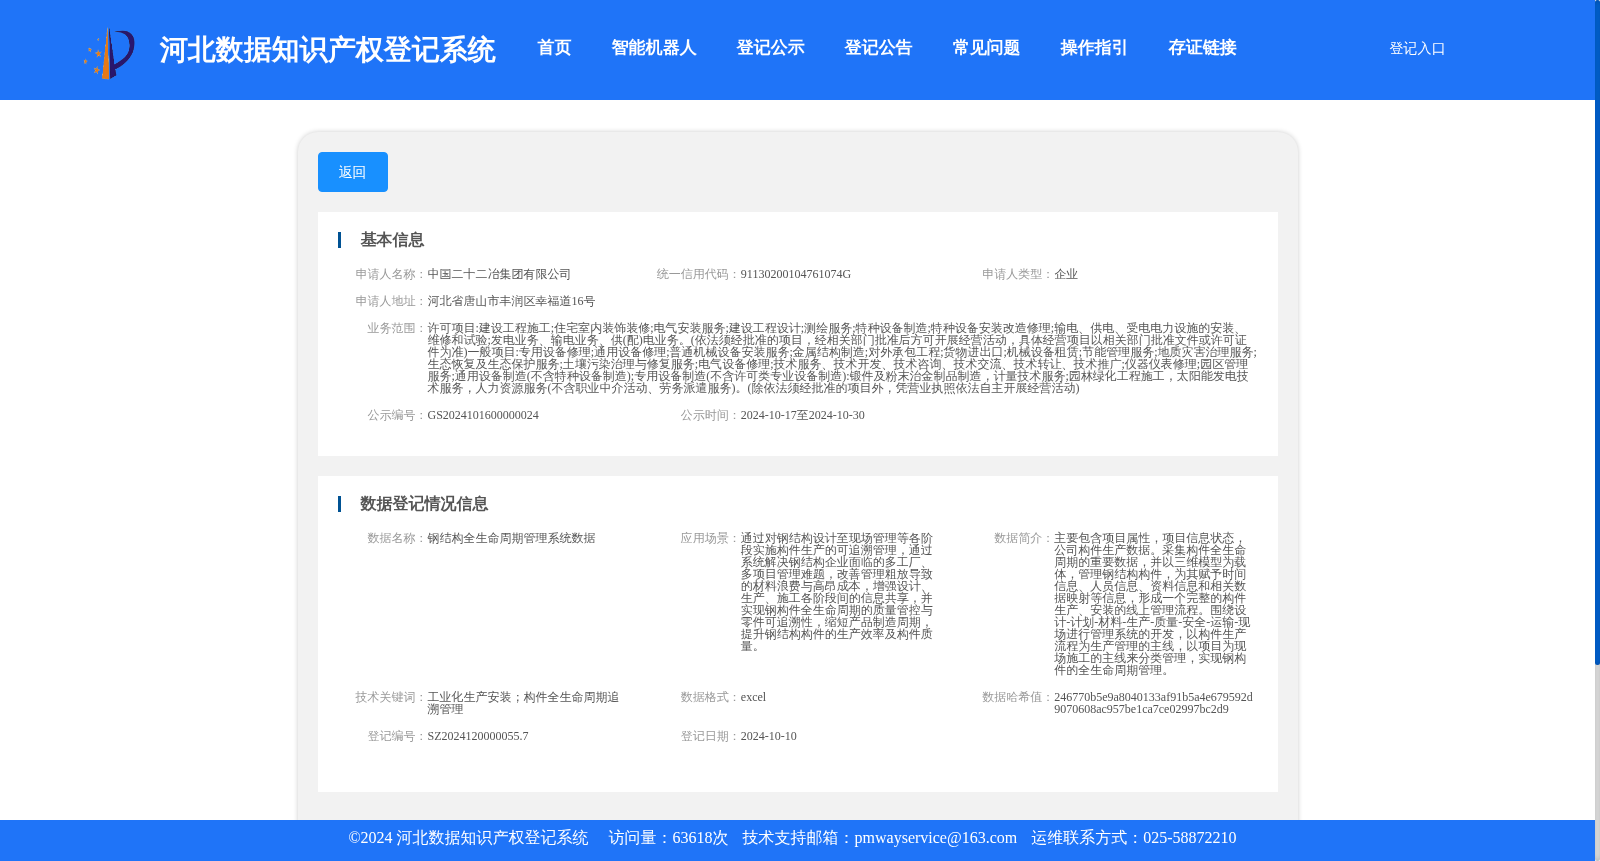Click the 登记入口 link
This screenshot has width=1600, height=861.
[1417, 48]
